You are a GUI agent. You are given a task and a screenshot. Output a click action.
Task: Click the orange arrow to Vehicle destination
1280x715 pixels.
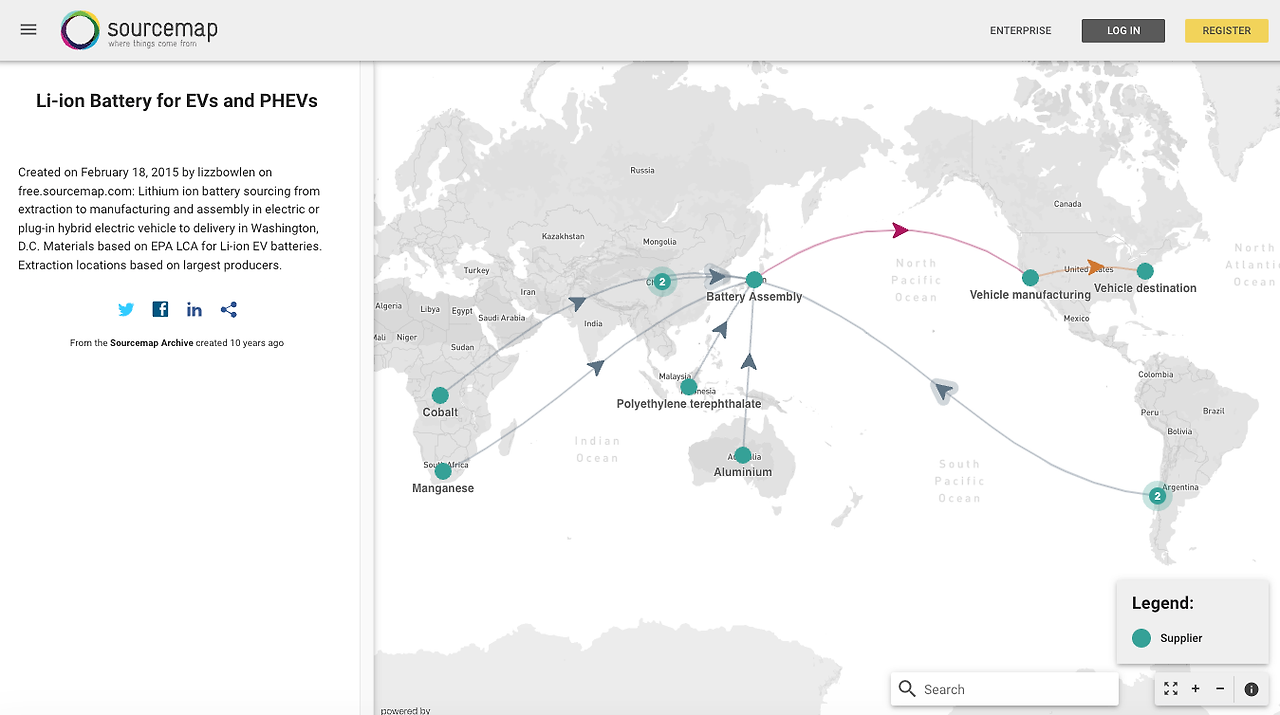(x=1097, y=267)
